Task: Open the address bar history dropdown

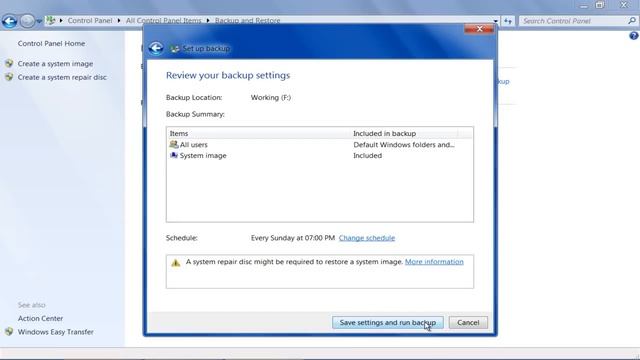Action: [496, 21]
